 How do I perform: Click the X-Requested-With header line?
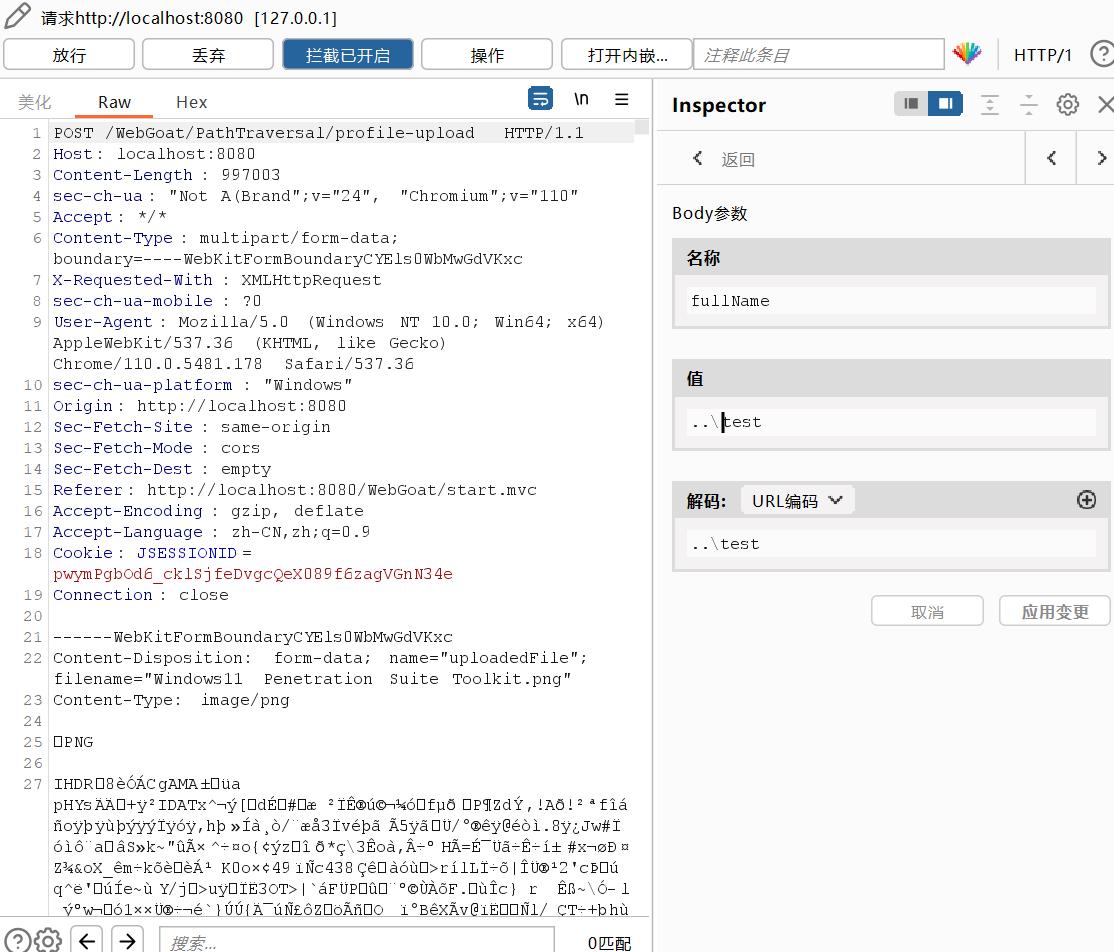click(x=217, y=280)
